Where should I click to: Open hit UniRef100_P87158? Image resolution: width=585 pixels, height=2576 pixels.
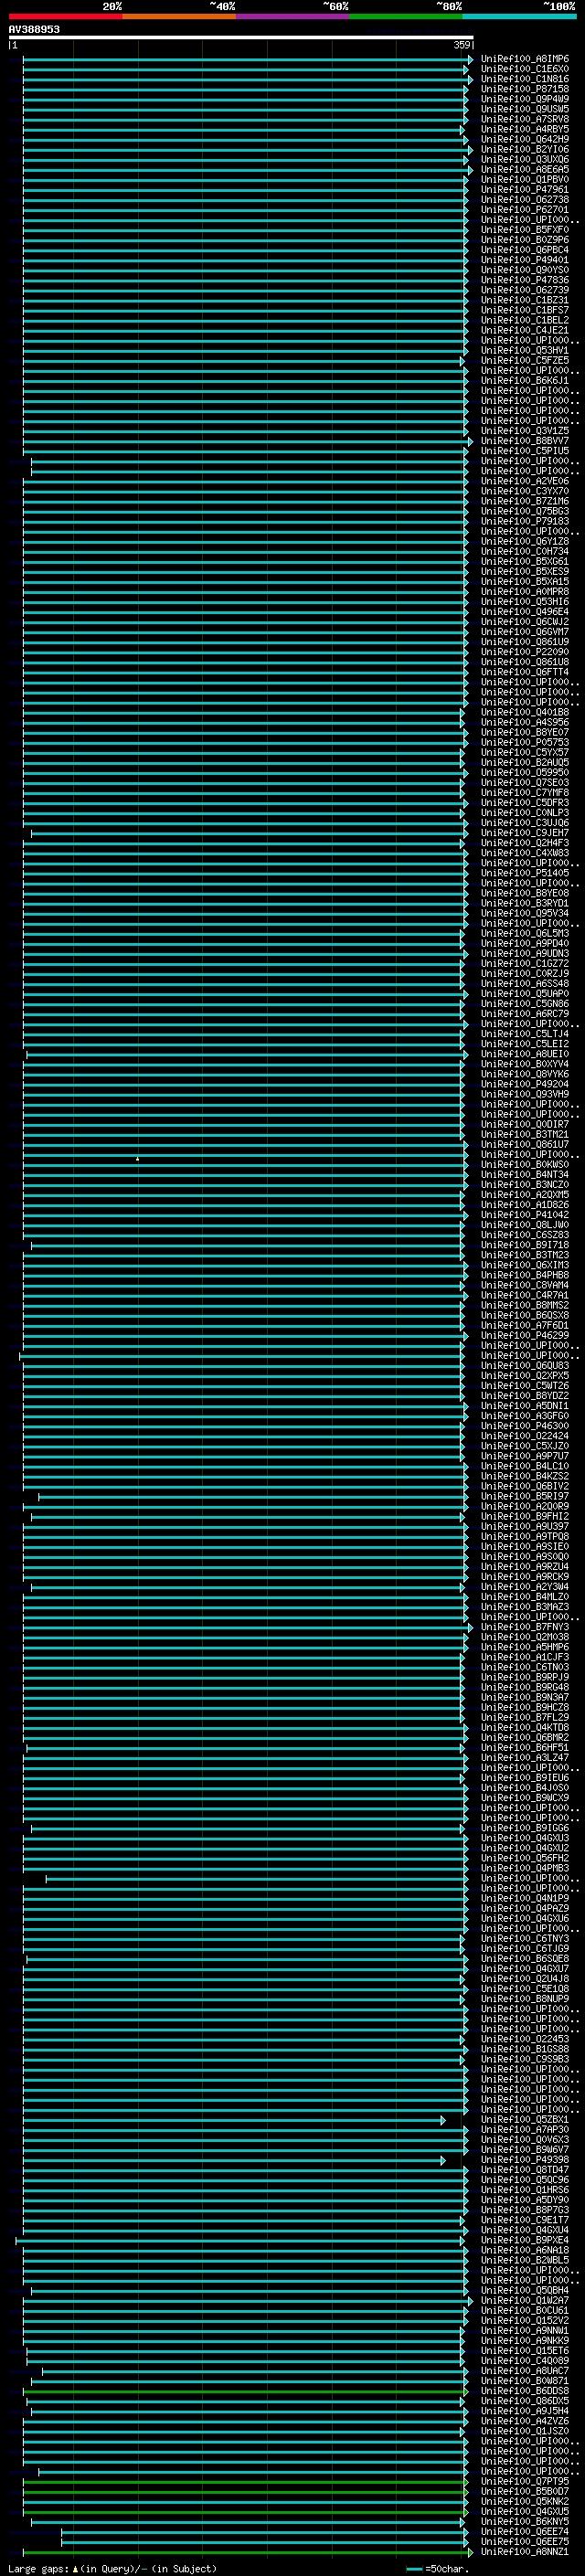pos(524,89)
